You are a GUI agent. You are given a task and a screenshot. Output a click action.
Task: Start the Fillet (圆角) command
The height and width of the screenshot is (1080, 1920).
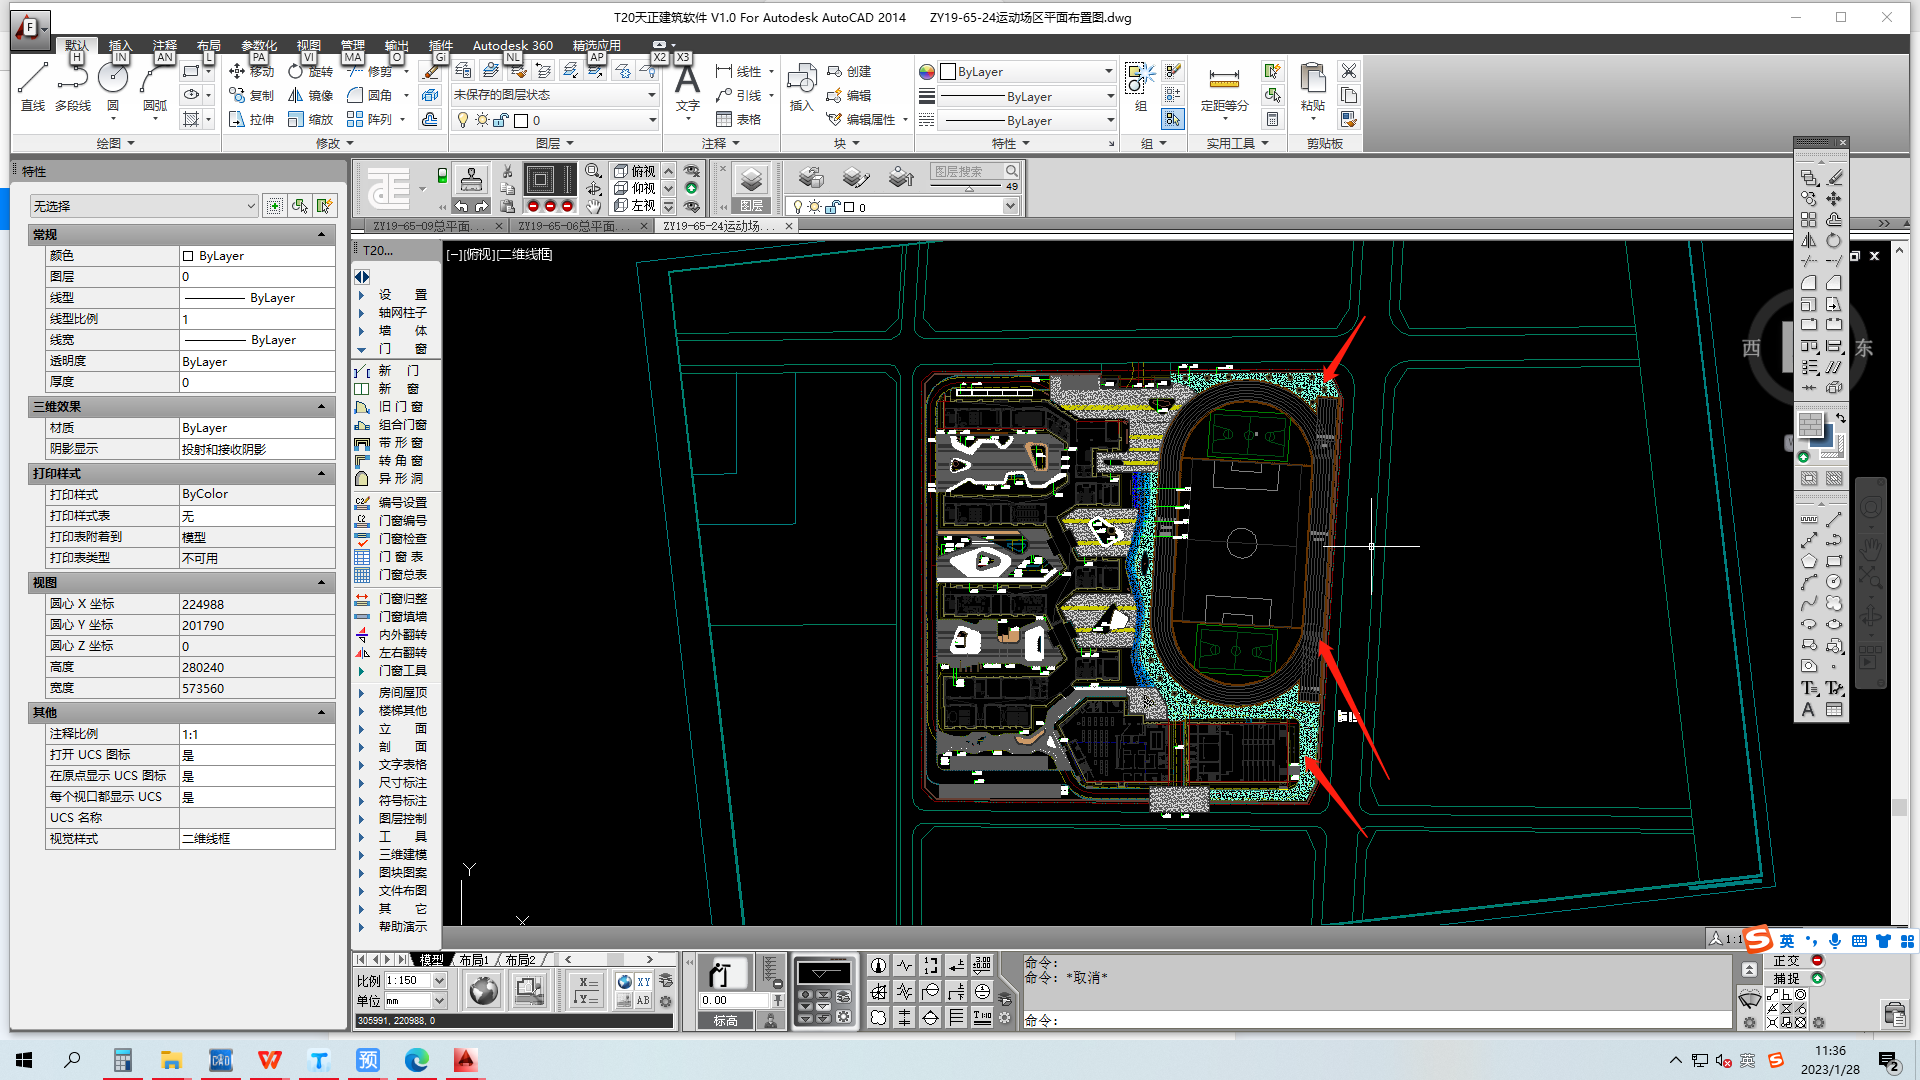(370, 95)
